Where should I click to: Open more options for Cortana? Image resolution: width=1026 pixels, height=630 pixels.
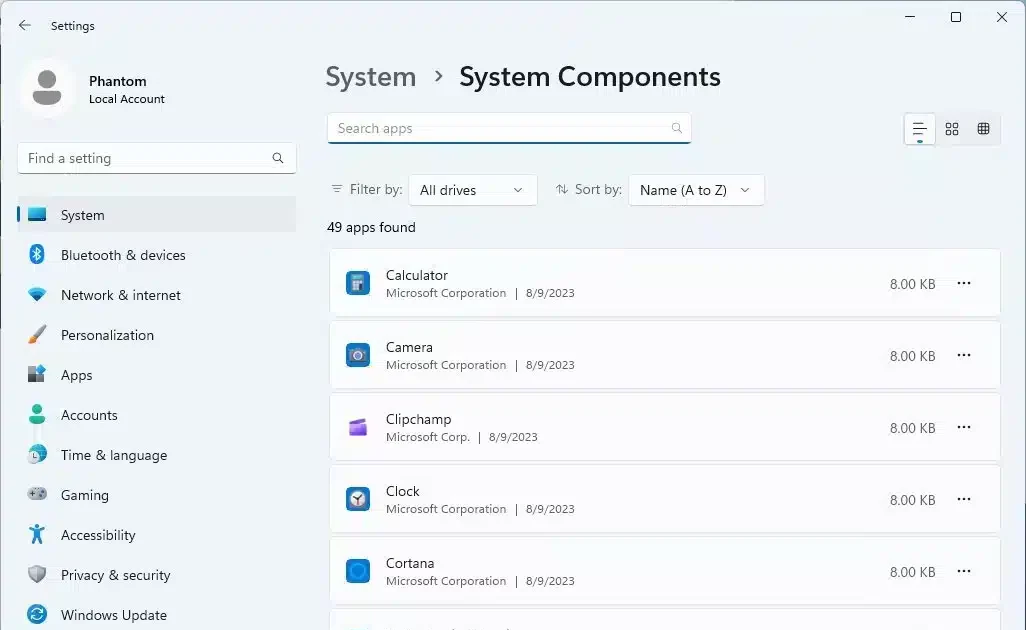coord(964,571)
